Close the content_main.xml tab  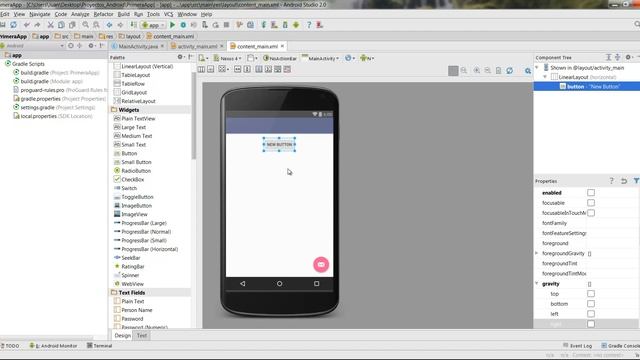click(282, 46)
